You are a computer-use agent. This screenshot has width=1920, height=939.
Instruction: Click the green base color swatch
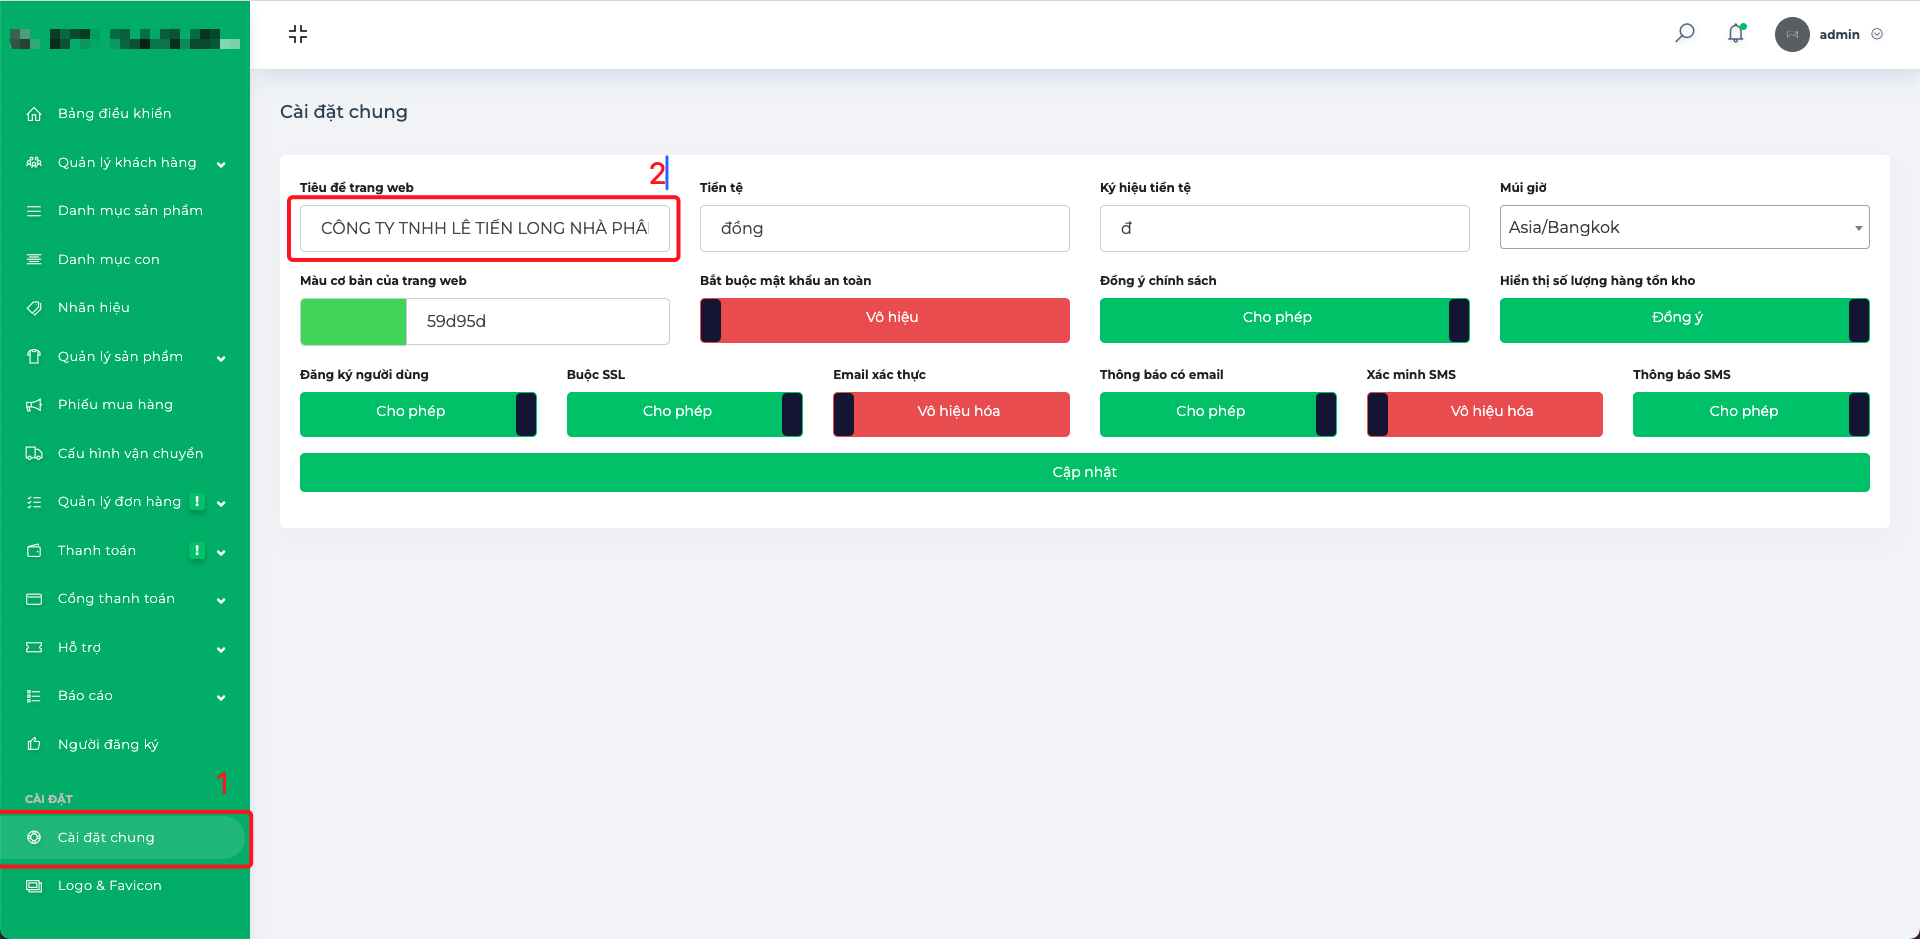click(353, 321)
